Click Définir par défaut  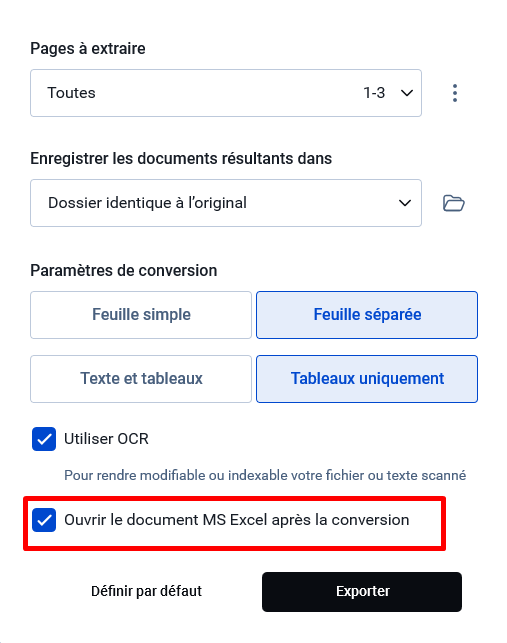(146, 591)
